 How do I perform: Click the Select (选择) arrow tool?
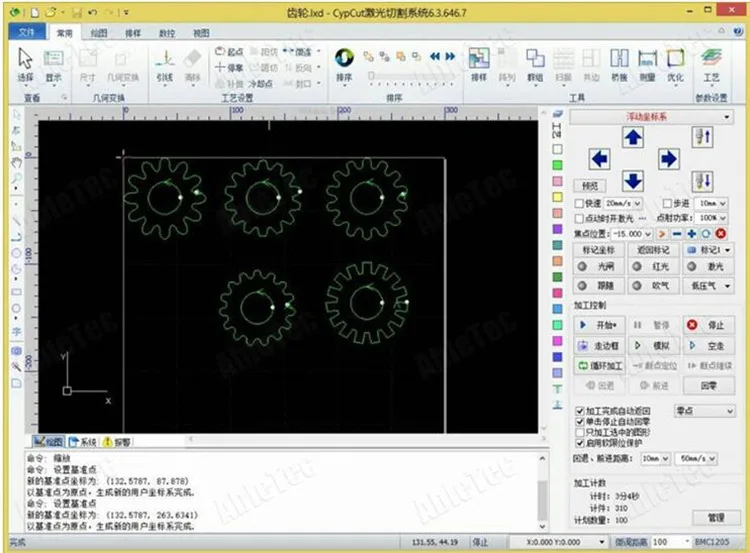click(x=25, y=62)
